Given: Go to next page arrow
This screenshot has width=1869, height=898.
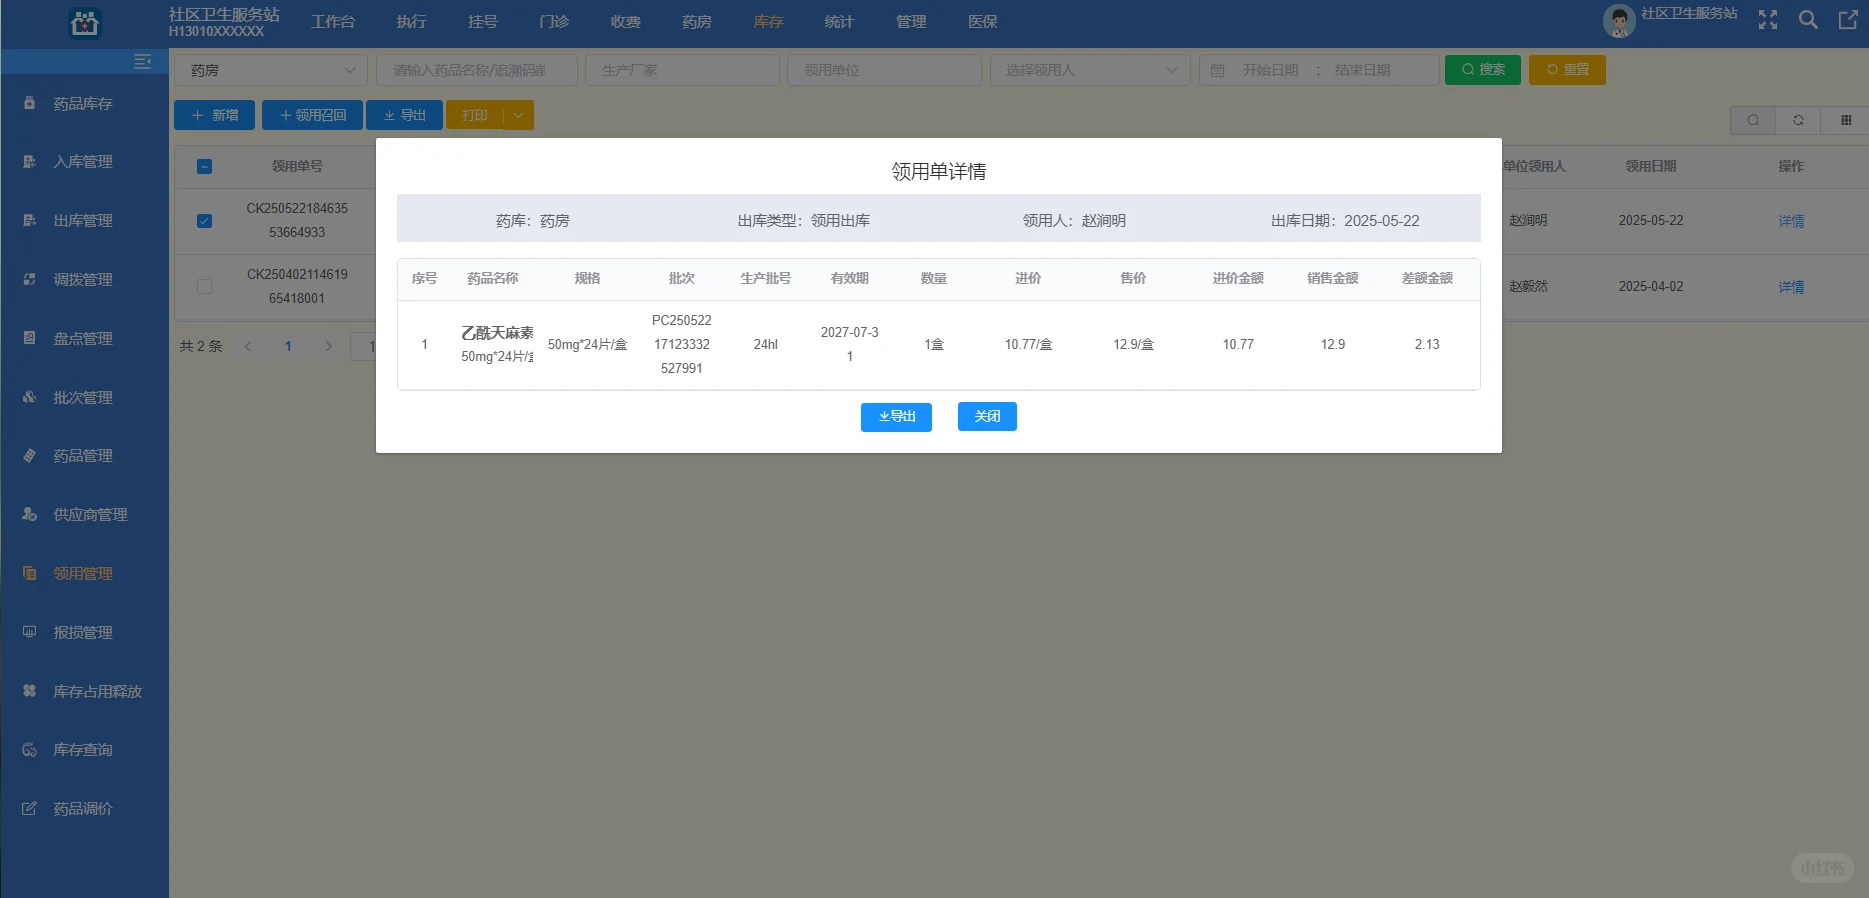Looking at the screenshot, I should (x=329, y=346).
